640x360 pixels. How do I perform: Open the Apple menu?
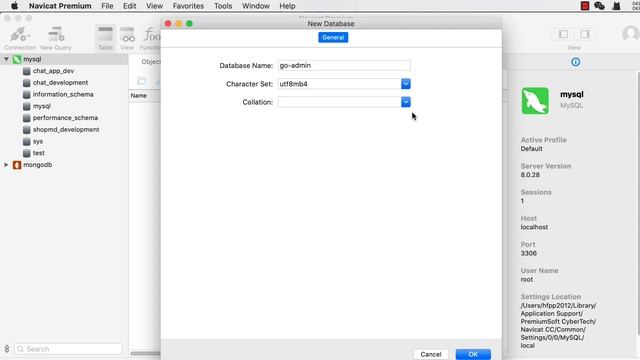click(14, 6)
